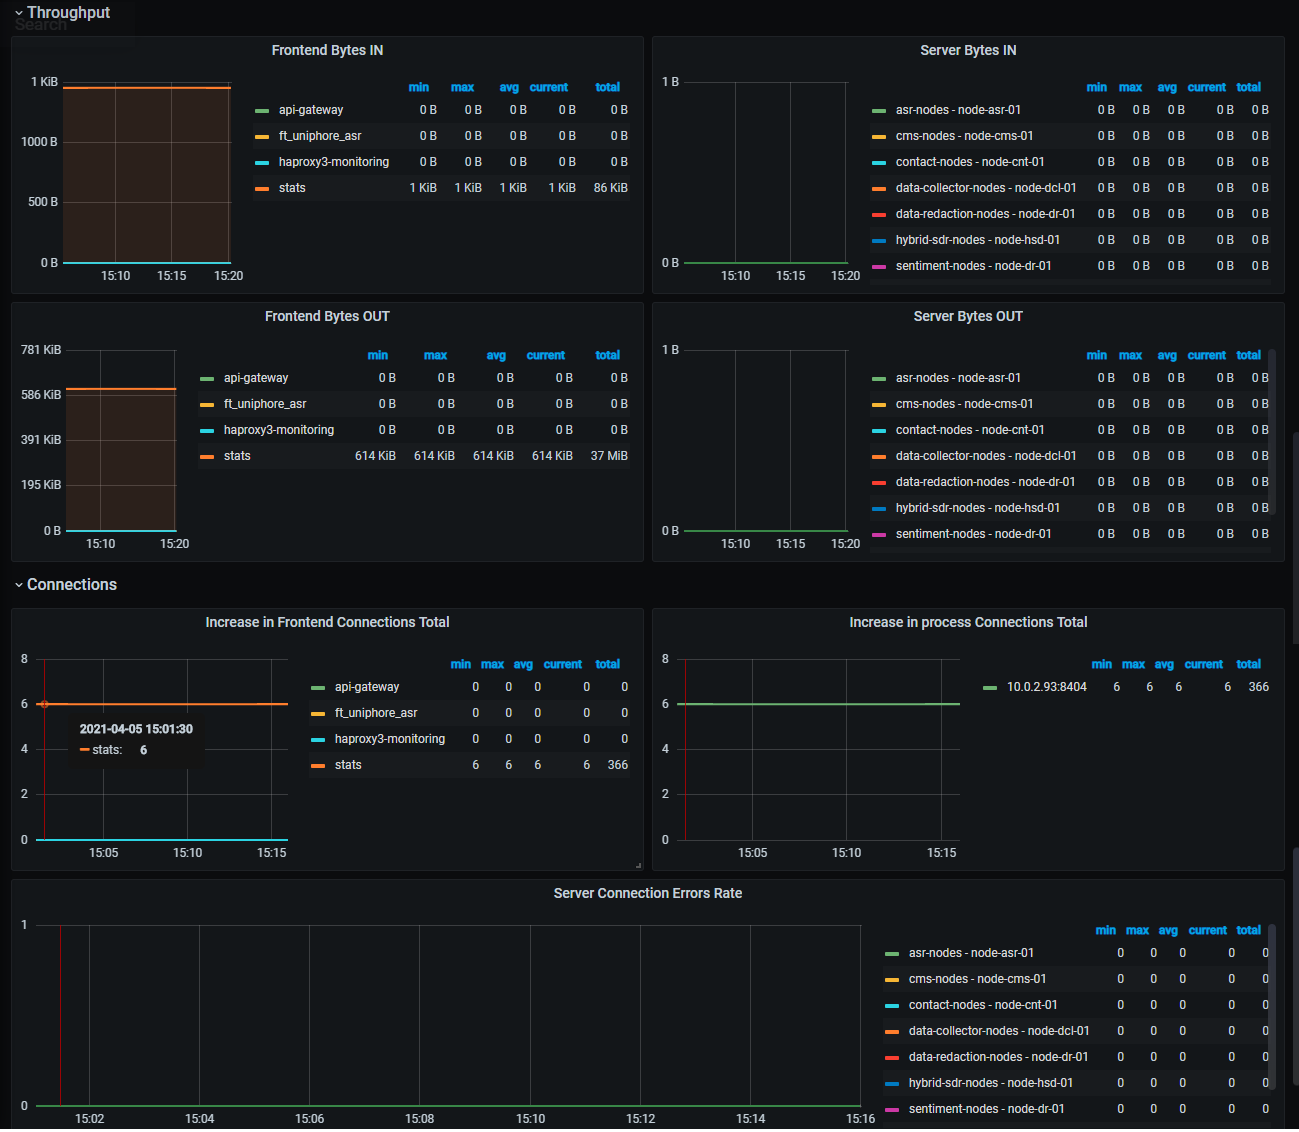This screenshot has height=1132, width=1299.
Task: Click the ft_uniphore_asr color swatch in Frontend Bytes IN
Action: pyautogui.click(x=262, y=137)
